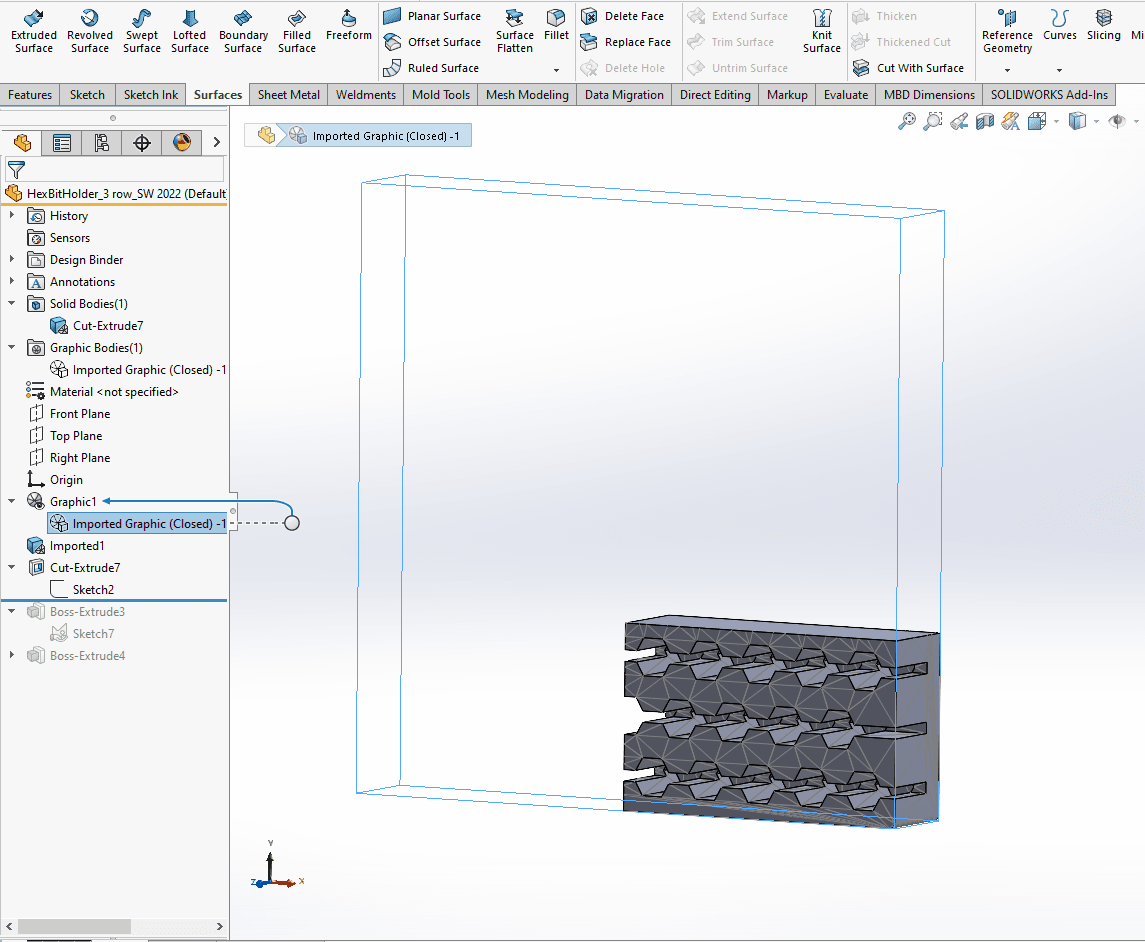Screen dimensions: 1145x942
Task: Select the Swept Surface tool
Action: 142,31
